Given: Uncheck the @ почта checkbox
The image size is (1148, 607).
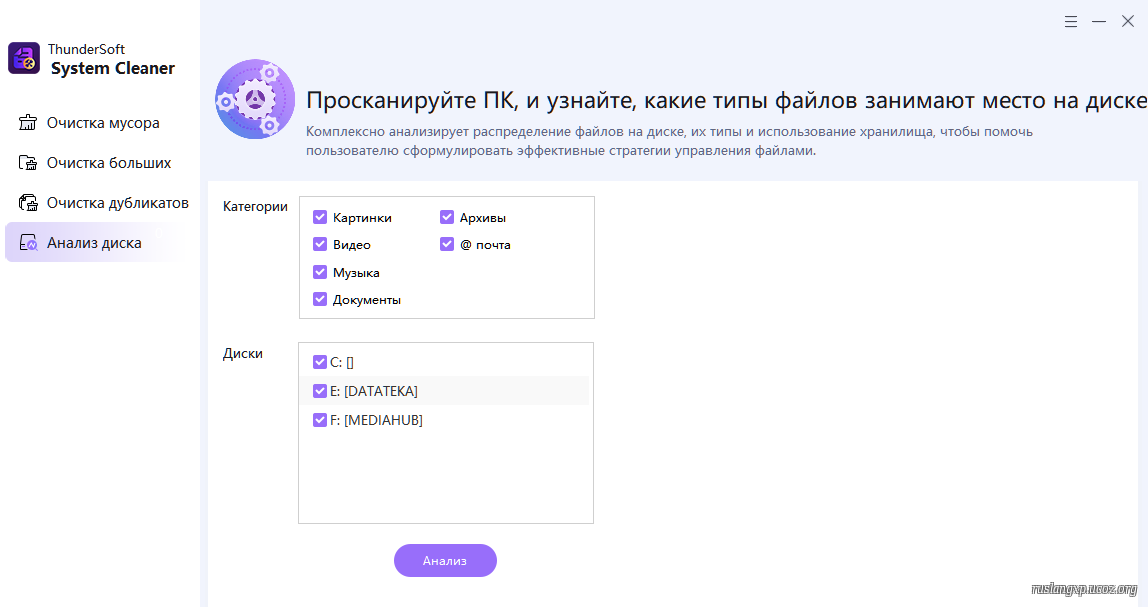Looking at the screenshot, I should pyautogui.click(x=447, y=244).
